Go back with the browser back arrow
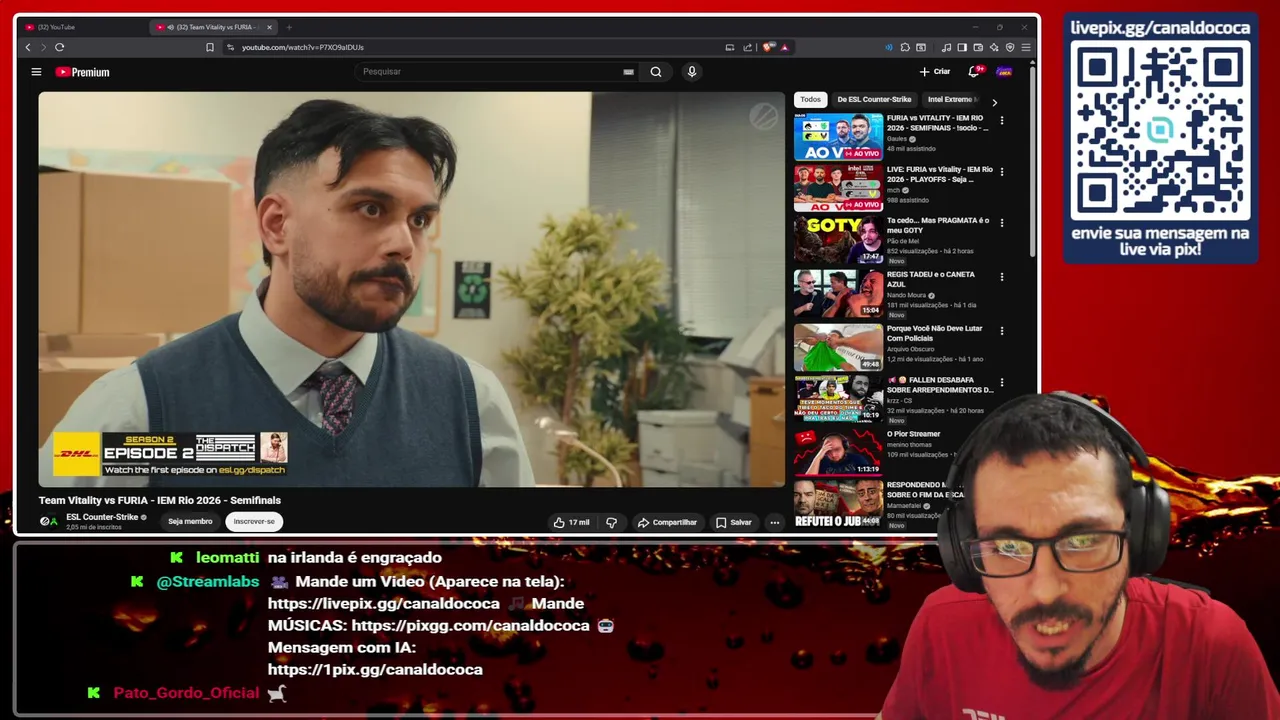Viewport: 1280px width, 720px height. tap(28, 47)
